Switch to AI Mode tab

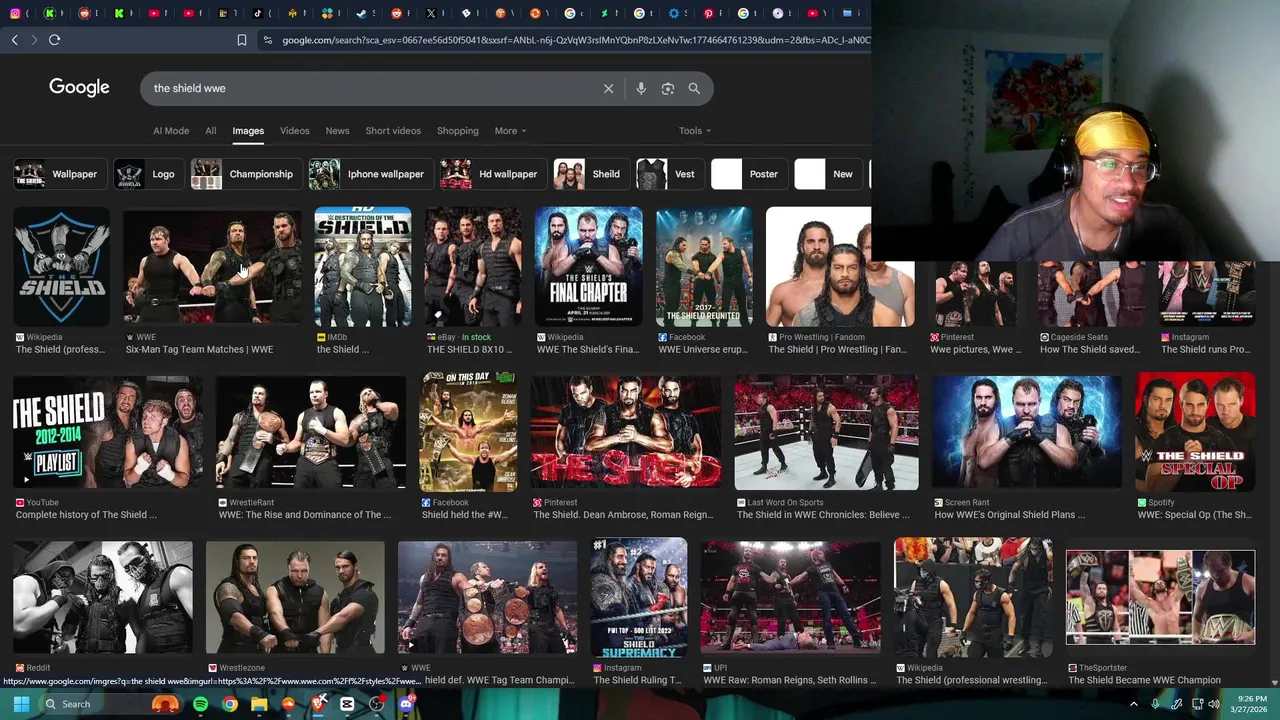coord(171,131)
